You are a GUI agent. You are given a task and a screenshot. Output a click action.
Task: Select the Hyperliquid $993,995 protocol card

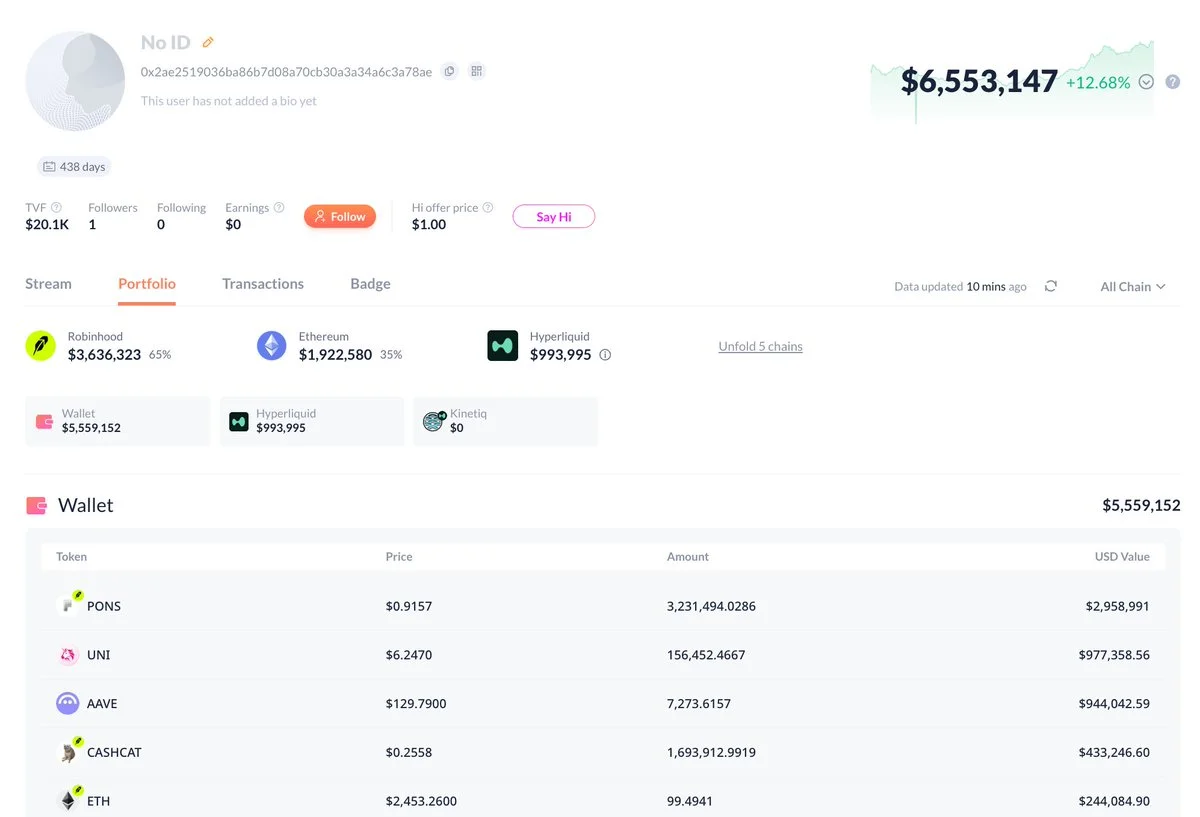(312, 421)
